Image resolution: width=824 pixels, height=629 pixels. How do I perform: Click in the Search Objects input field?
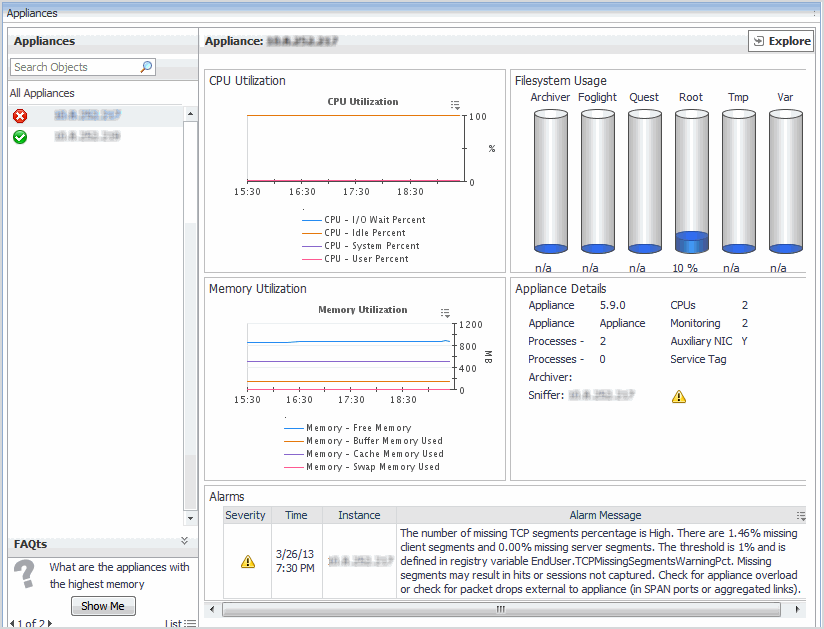tap(75, 67)
